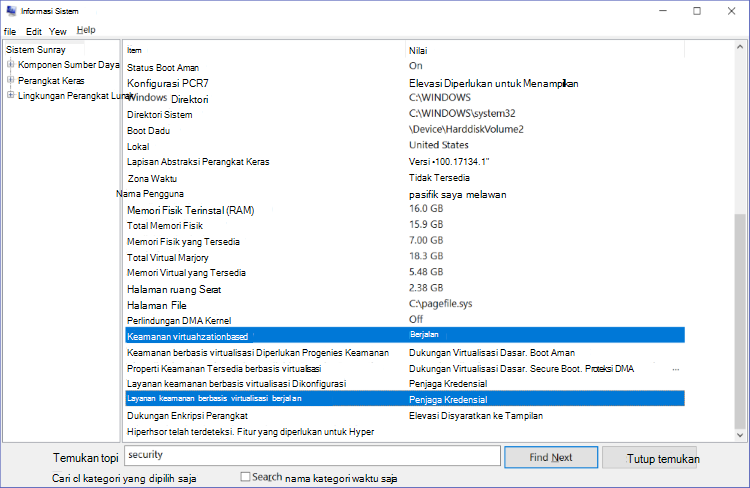The width and height of the screenshot is (750, 488).
Task: Select the Lokal row
Action: (x=405, y=146)
